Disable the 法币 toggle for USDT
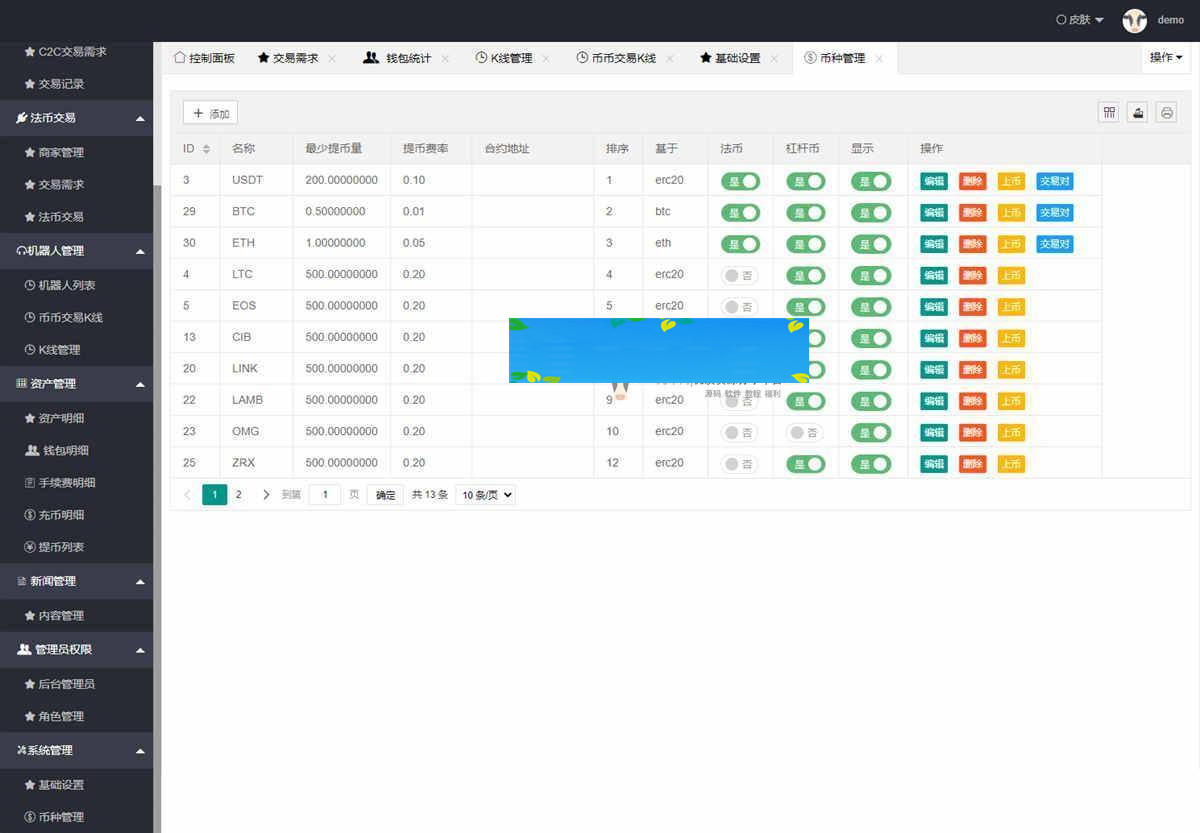This screenshot has height=833, width=1200. coord(740,180)
